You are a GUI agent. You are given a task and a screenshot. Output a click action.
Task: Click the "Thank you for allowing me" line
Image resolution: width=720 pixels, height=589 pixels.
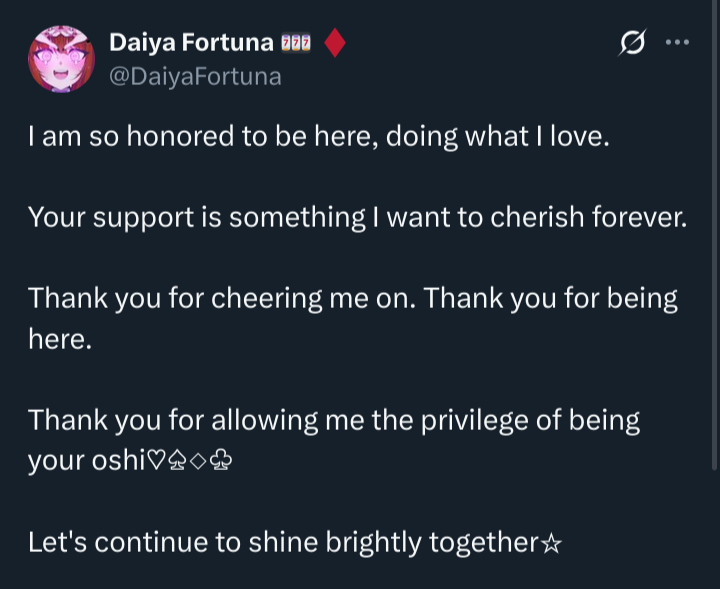click(333, 420)
